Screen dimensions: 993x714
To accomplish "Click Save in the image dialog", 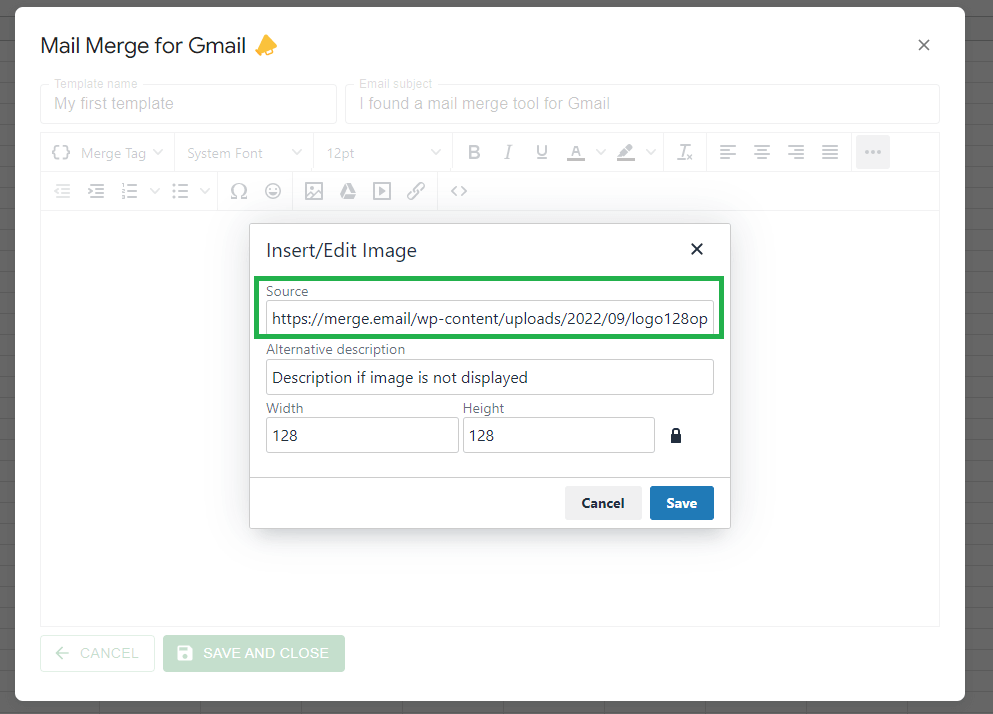I will pyautogui.click(x=681, y=503).
